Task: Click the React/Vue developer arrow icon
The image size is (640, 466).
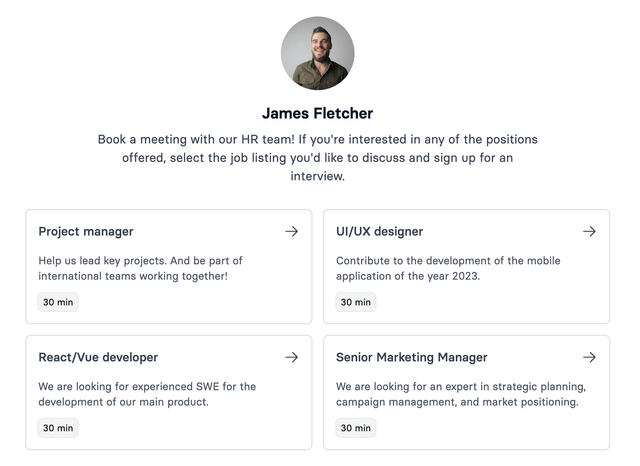Action: [x=291, y=357]
